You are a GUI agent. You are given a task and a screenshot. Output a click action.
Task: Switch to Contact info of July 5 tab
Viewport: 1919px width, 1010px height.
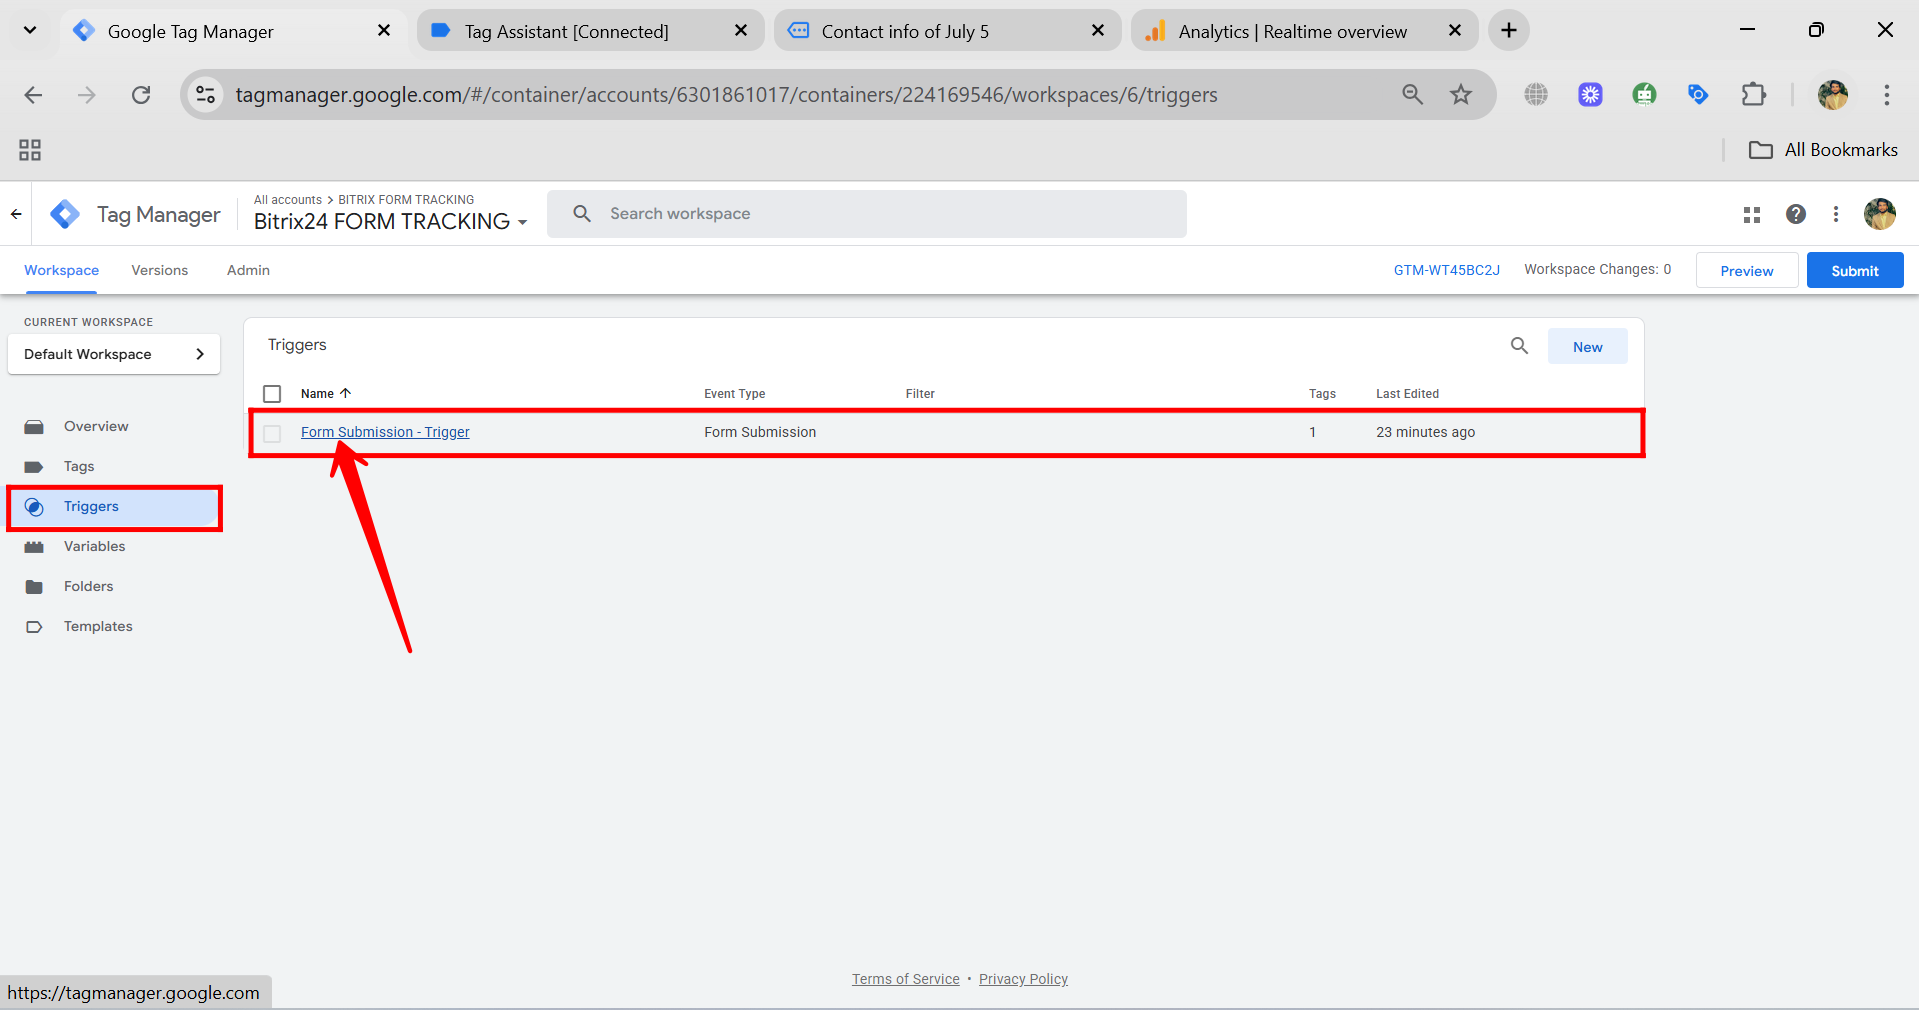pos(948,31)
